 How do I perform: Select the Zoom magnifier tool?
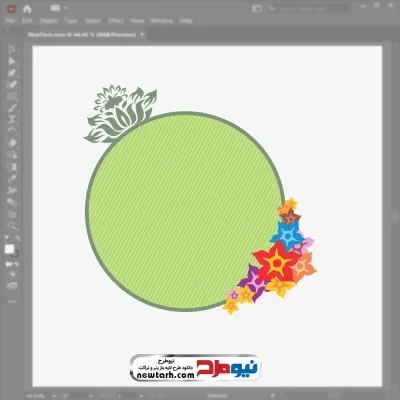pos(12,226)
